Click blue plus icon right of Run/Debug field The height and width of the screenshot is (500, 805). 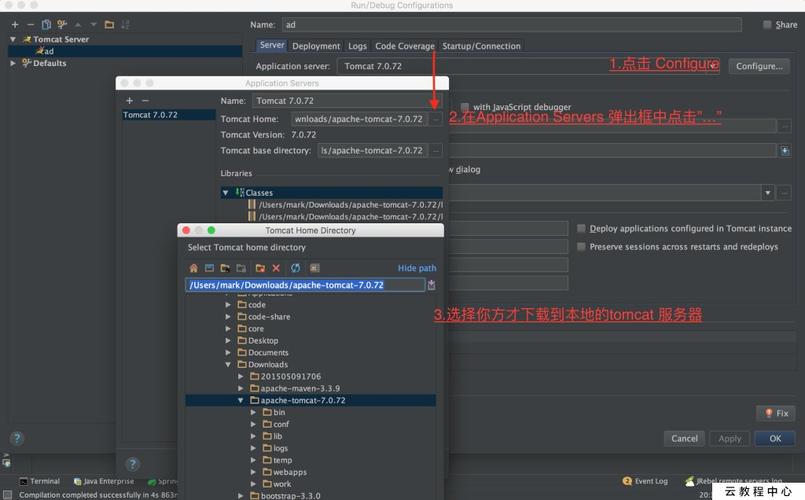click(785, 151)
